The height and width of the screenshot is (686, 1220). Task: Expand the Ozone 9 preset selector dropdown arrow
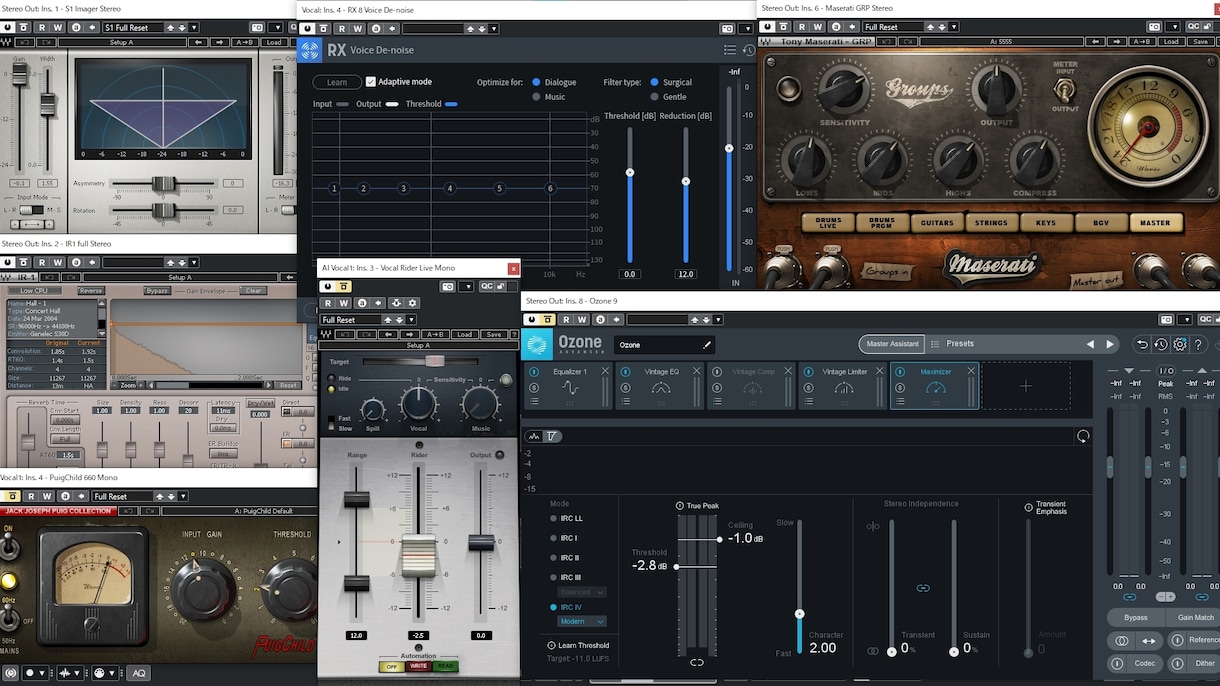coord(720,320)
